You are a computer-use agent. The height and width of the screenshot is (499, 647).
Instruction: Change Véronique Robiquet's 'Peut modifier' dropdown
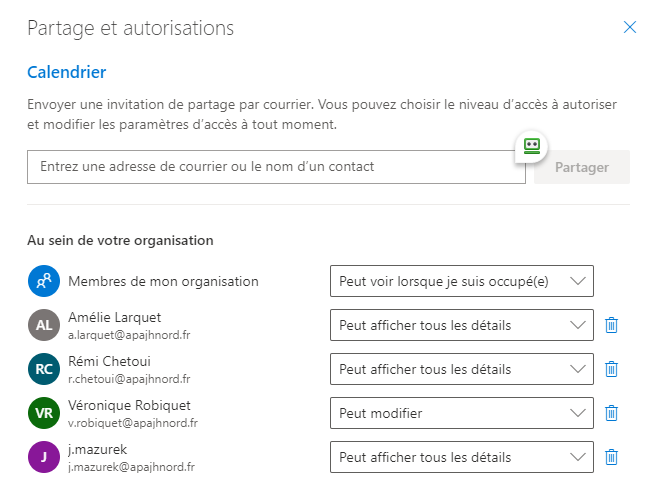coord(462,413)
